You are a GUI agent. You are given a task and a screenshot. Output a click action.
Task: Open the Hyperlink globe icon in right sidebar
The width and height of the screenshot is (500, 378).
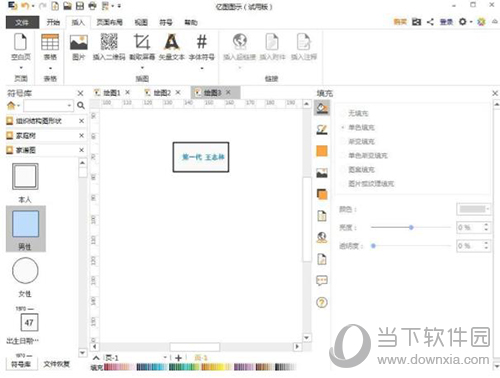pos(322,237)
